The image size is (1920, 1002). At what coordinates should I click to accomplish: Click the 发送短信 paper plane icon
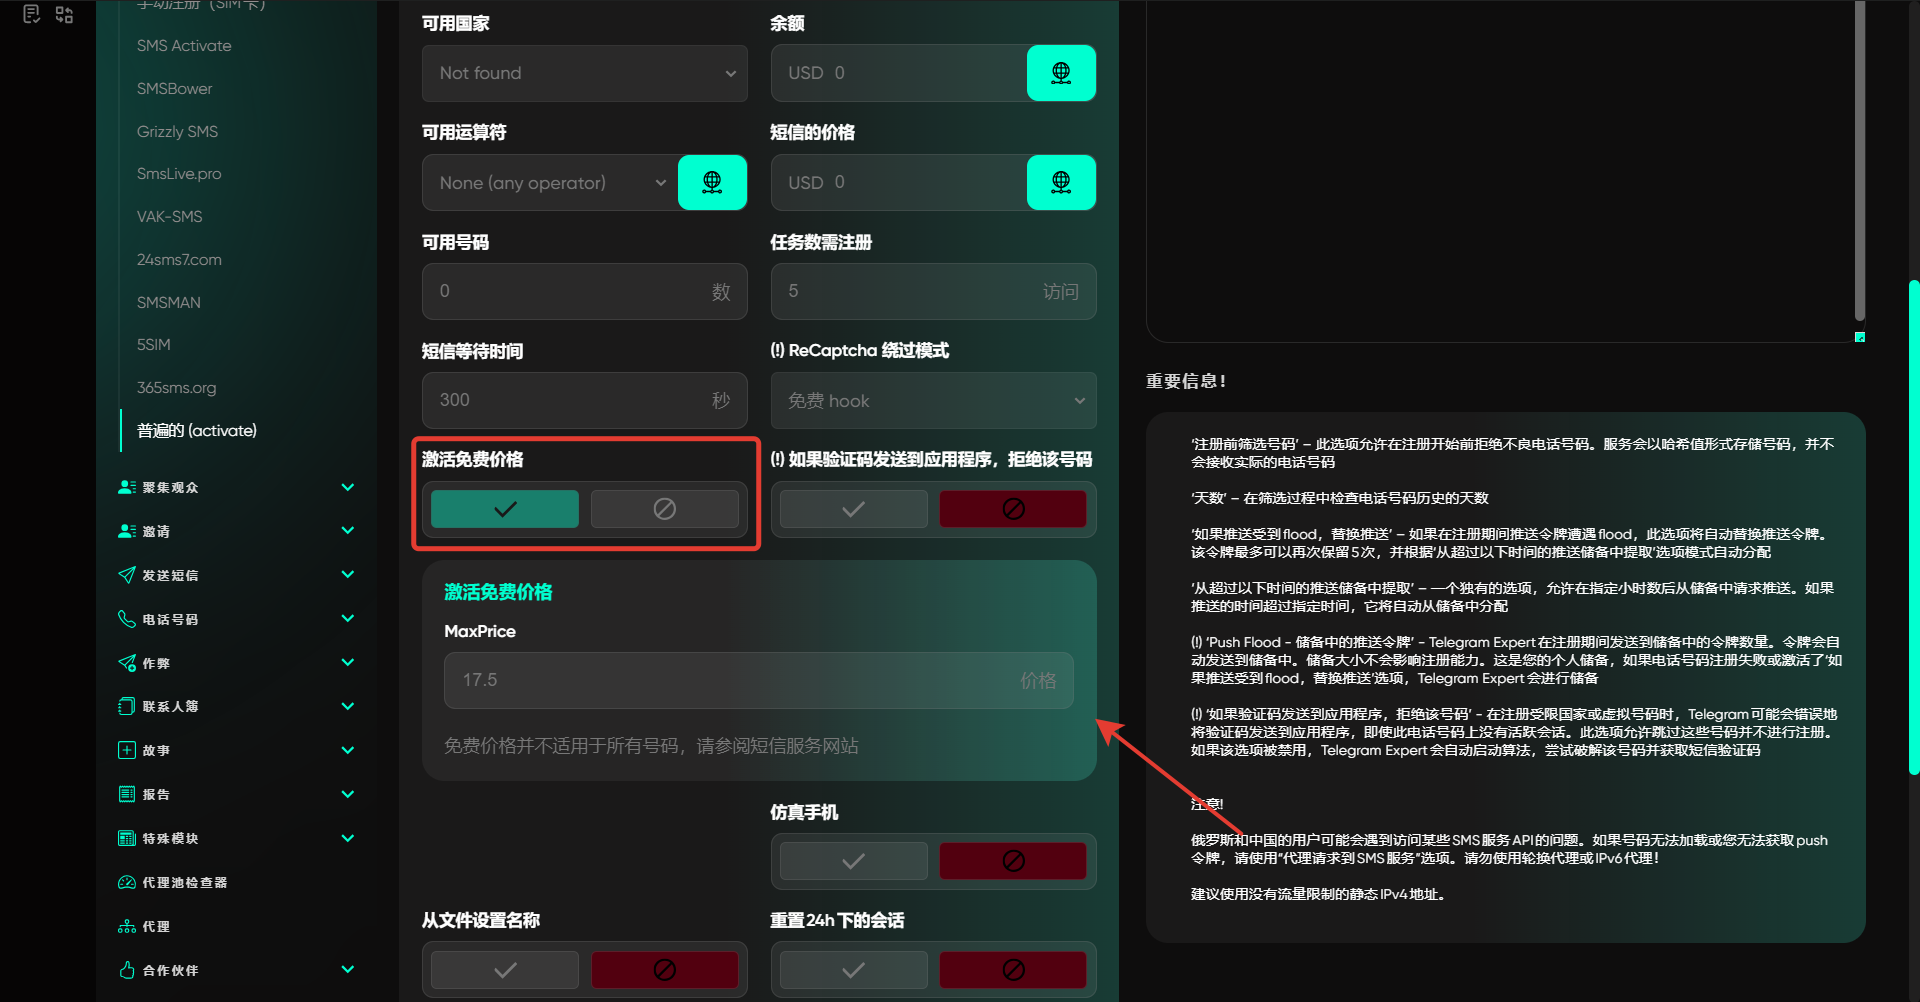127,575
